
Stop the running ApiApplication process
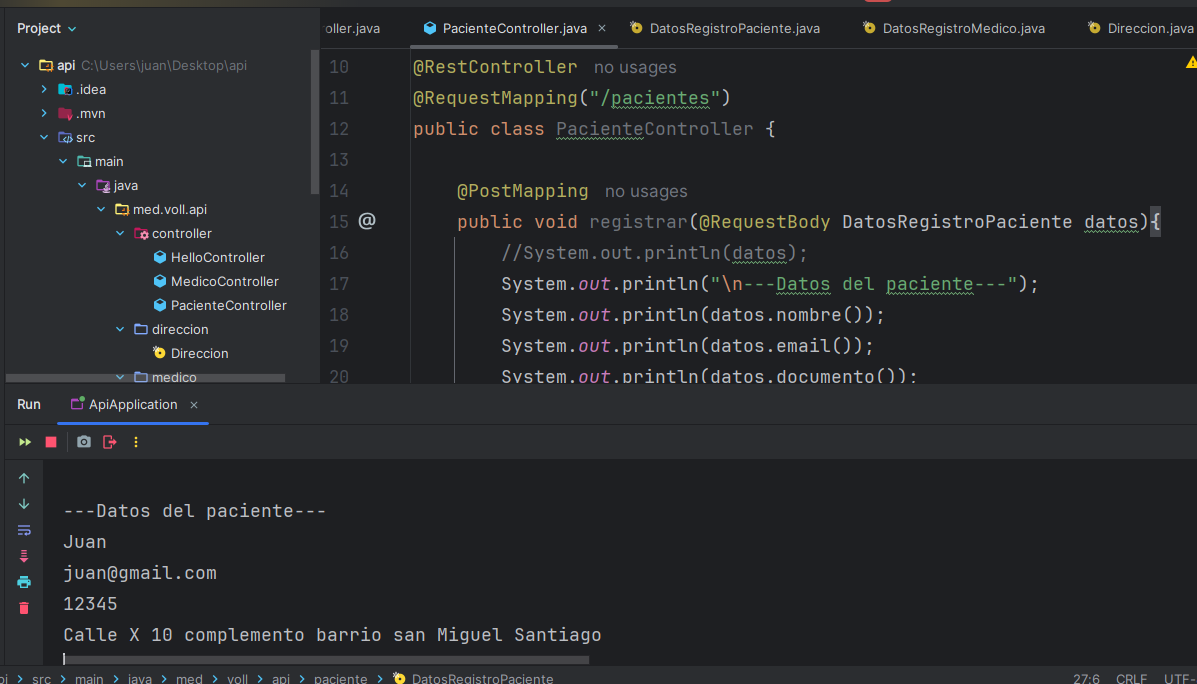coord(51,442)
